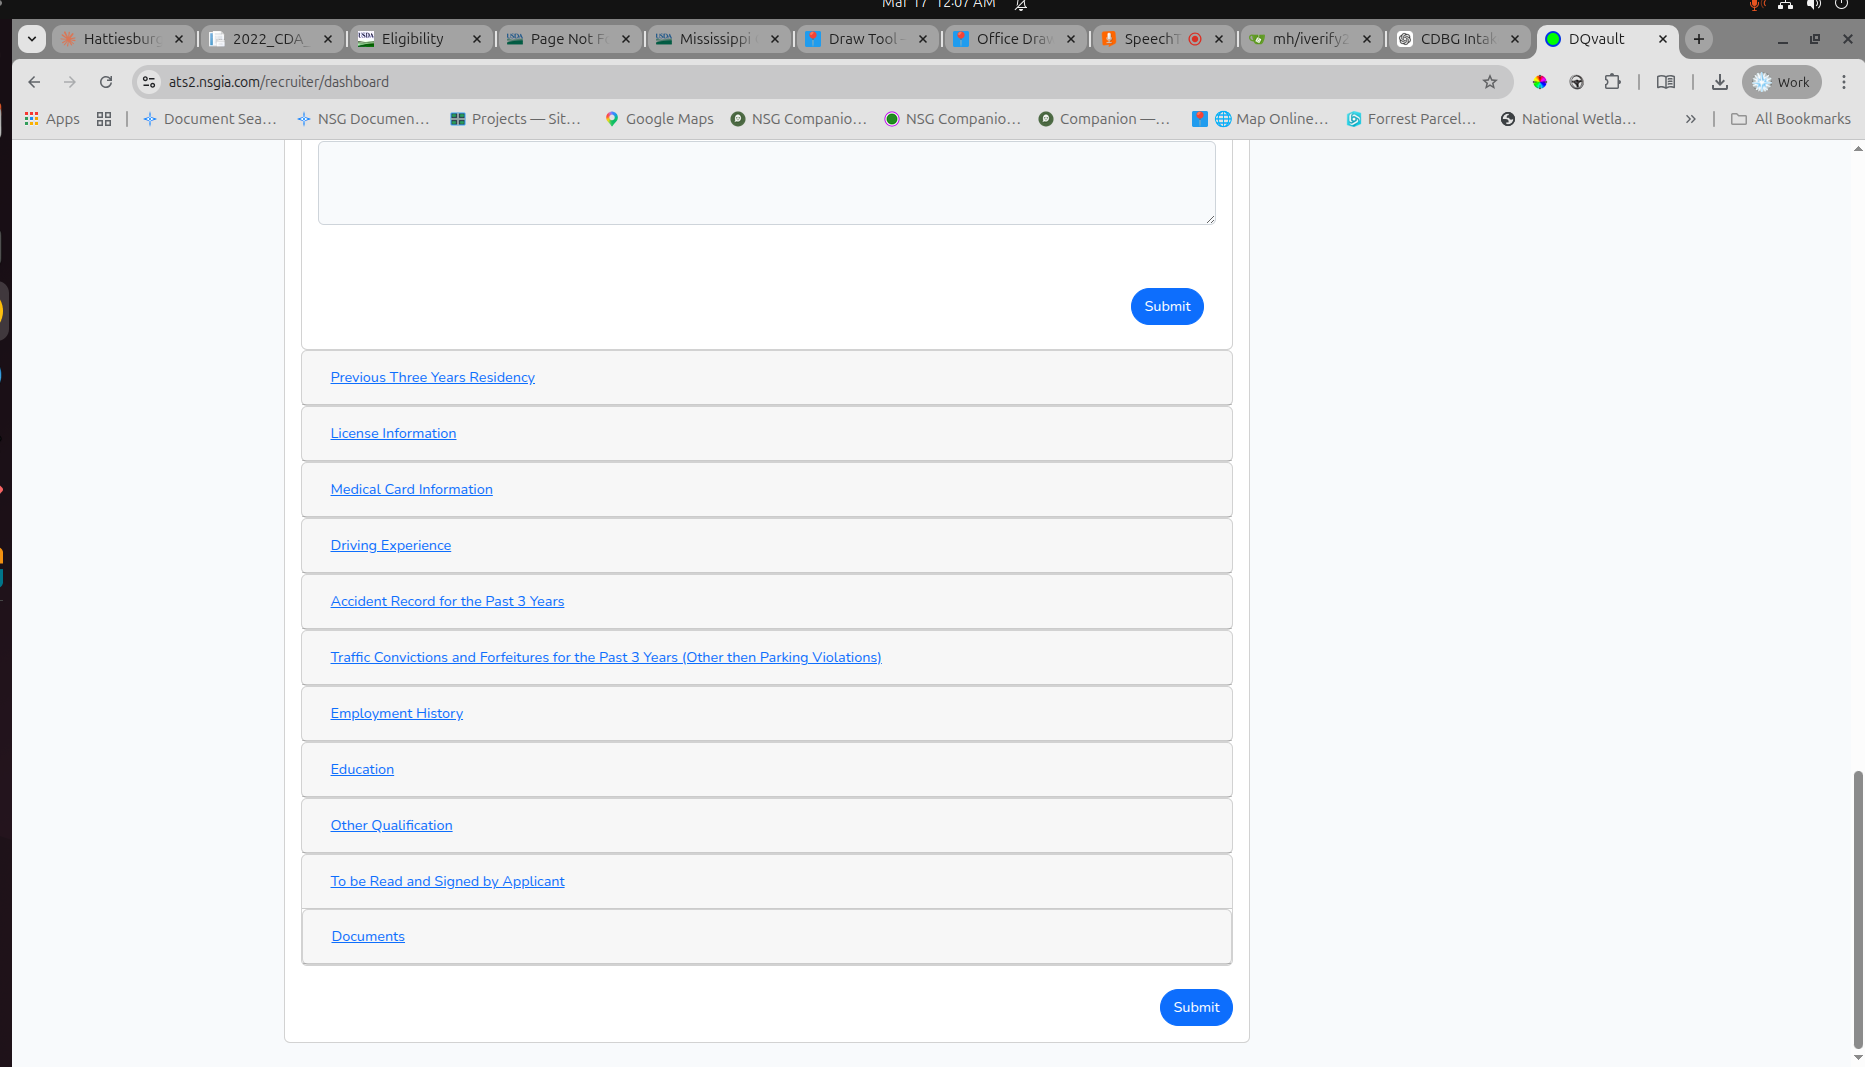
Task: Expand the Previous Three Years Residency section
Action: pos(432,377)
